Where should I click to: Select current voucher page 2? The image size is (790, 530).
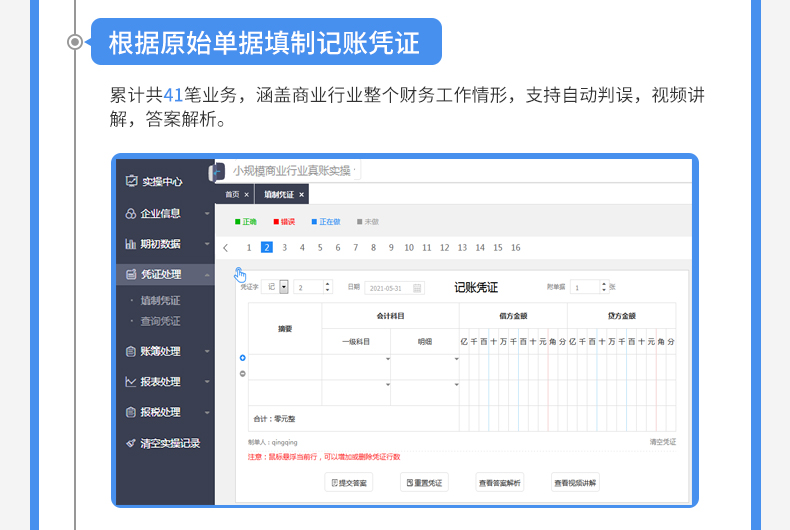tap(267, 247)
